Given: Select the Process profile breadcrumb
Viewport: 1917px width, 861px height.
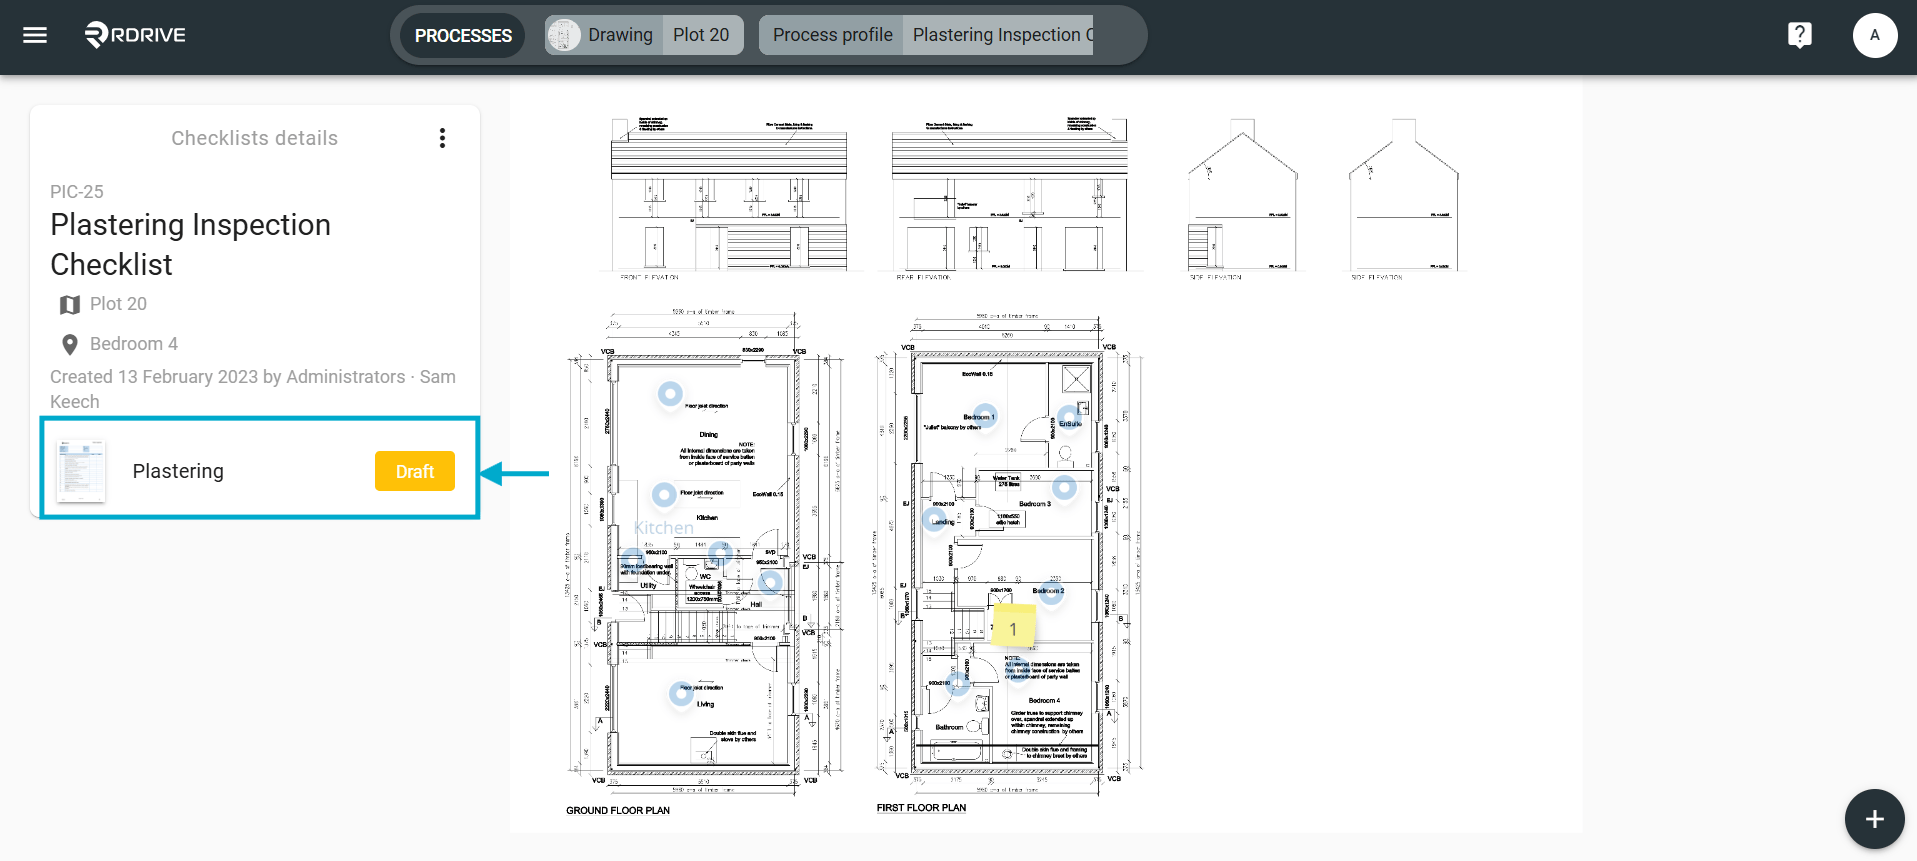Looking at the screenshot, I should [x=832, y=35].
